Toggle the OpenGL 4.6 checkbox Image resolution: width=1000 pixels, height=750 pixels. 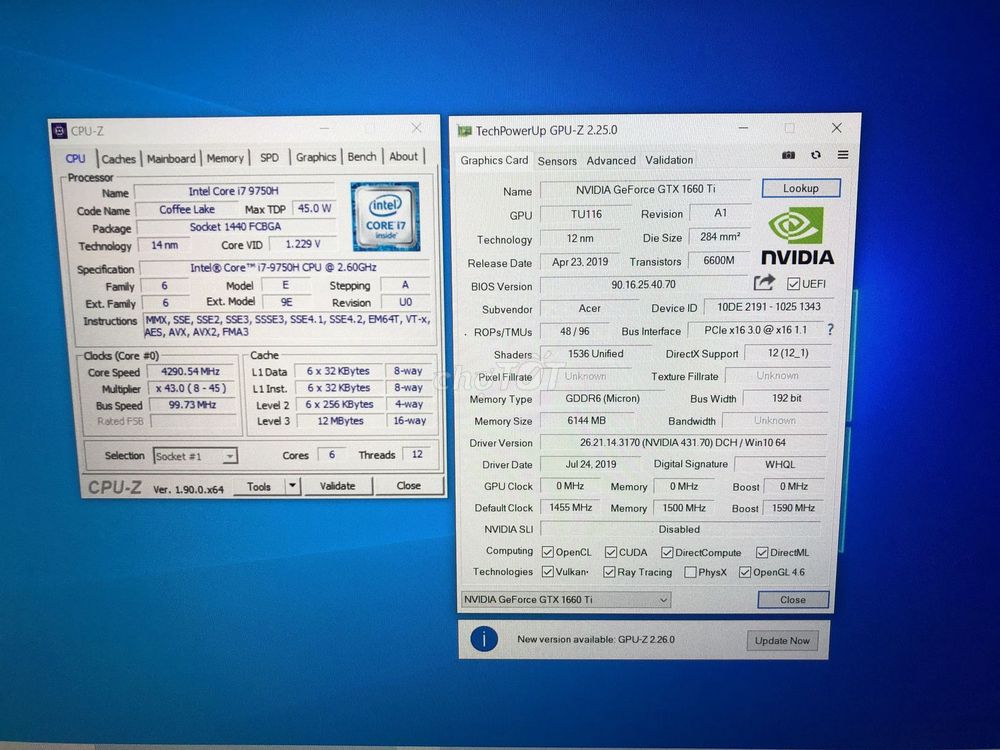(x=745, y=572)
